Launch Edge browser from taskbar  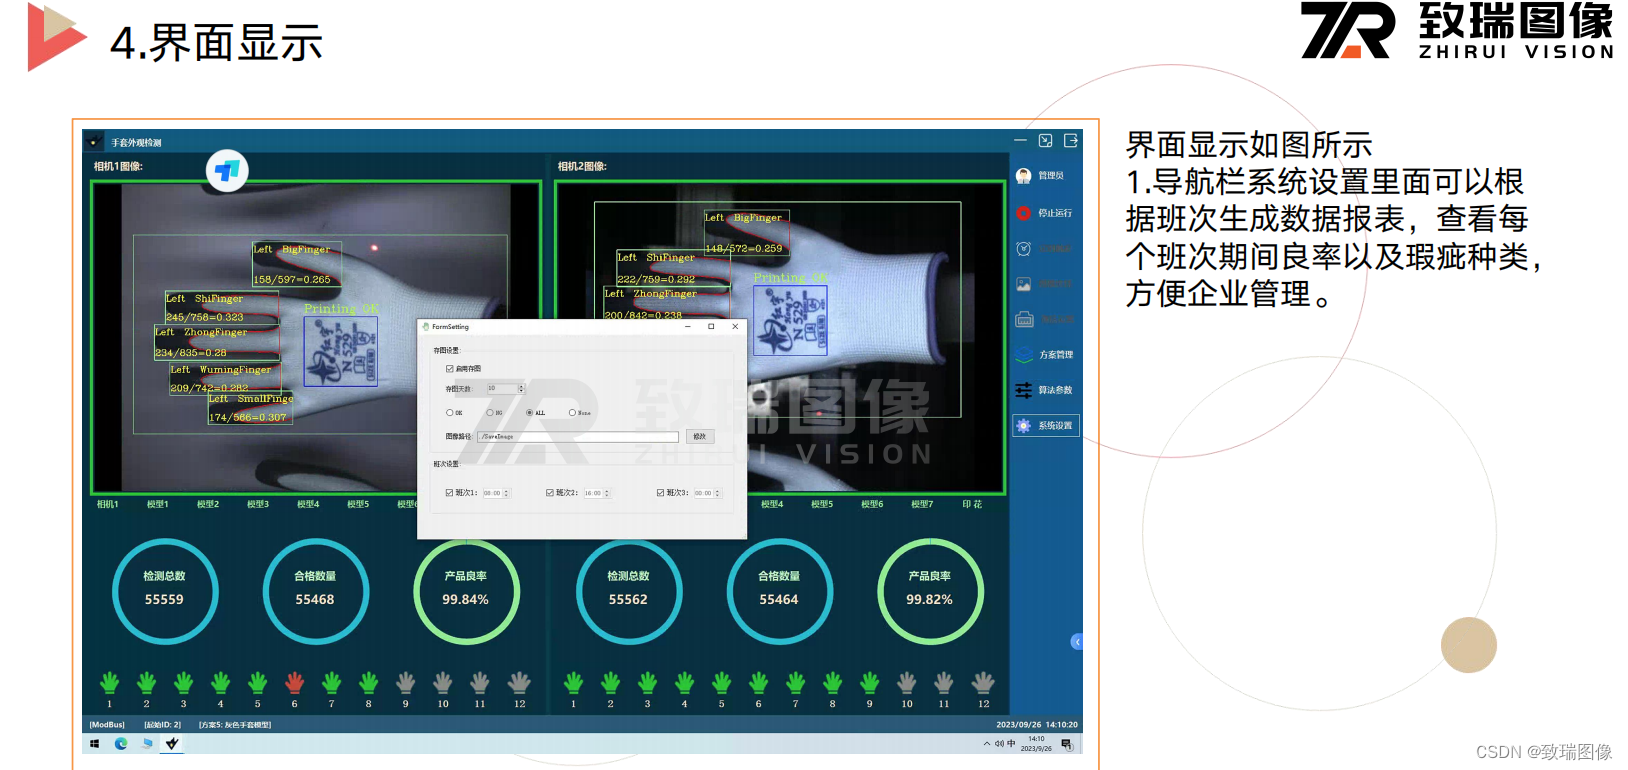click(x=121, y=744)
